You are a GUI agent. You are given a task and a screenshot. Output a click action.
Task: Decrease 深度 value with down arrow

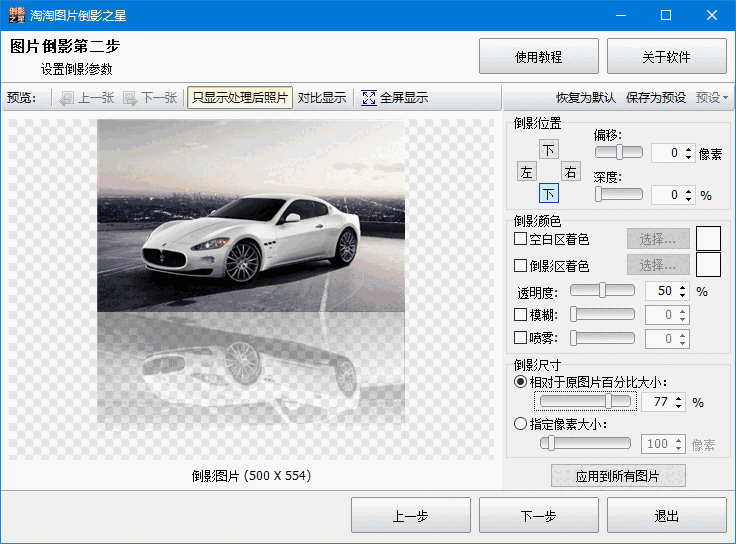(688, 199)
